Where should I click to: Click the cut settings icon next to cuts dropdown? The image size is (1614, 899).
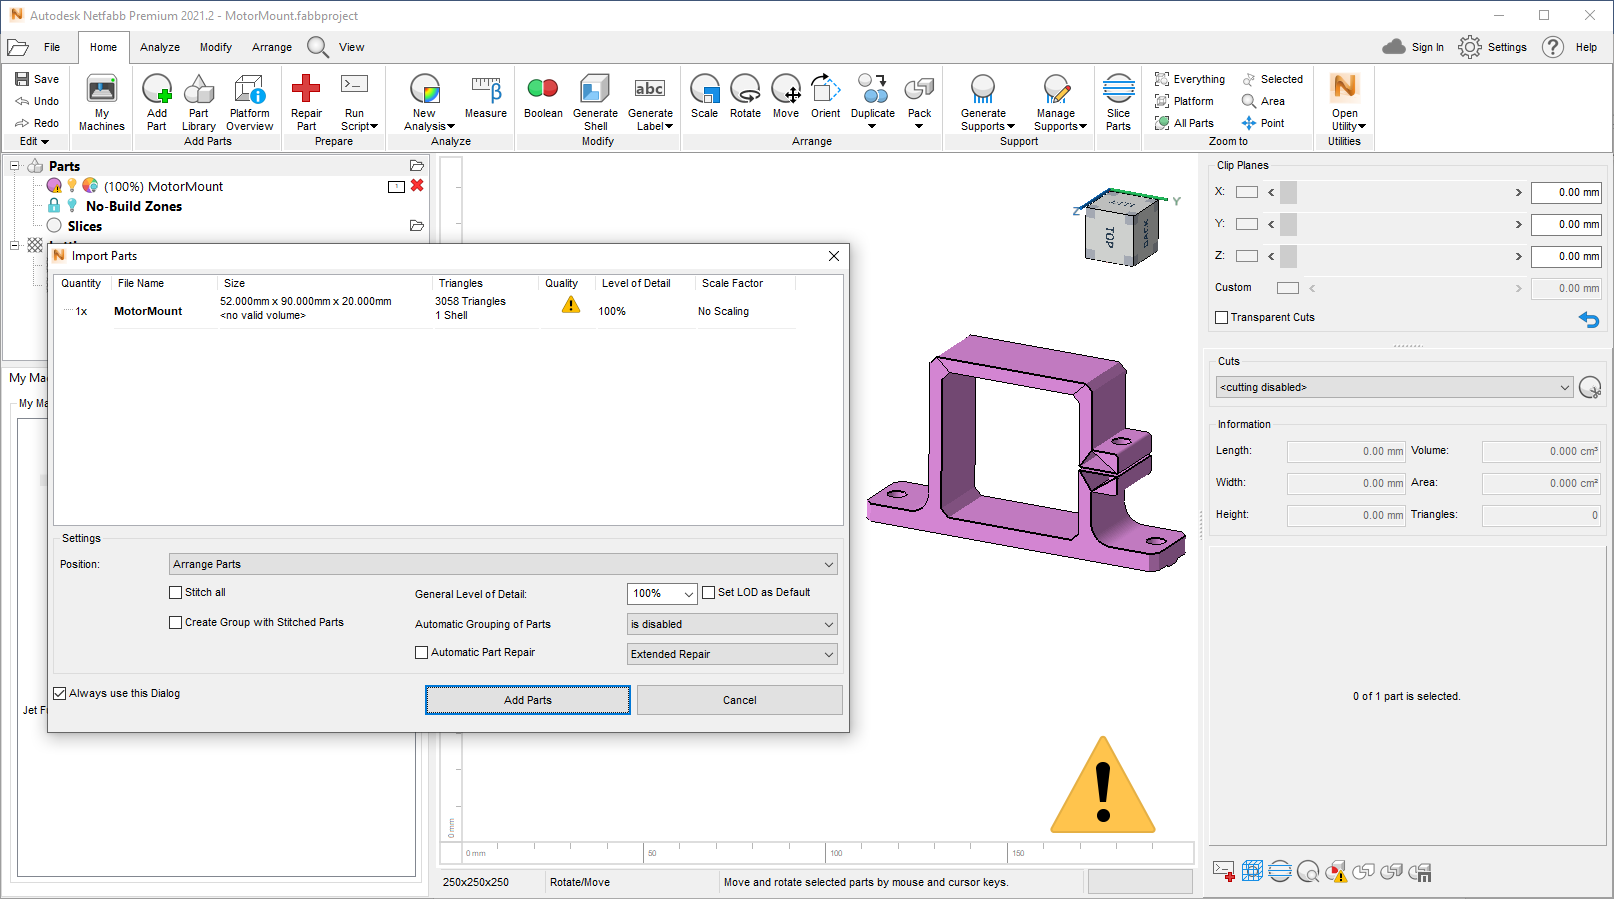click(x=1589, y=388)
